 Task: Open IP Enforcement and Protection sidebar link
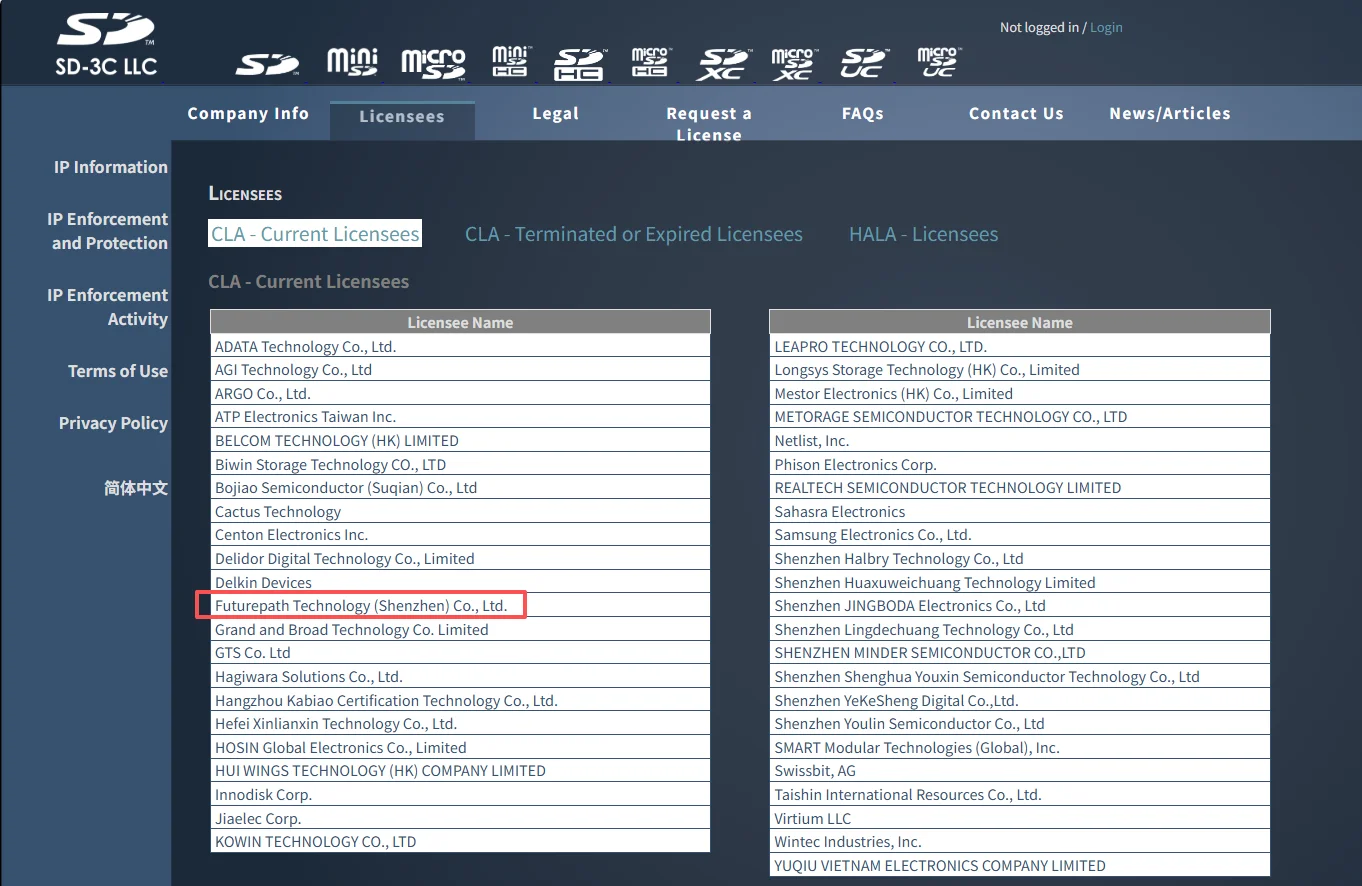108,231
